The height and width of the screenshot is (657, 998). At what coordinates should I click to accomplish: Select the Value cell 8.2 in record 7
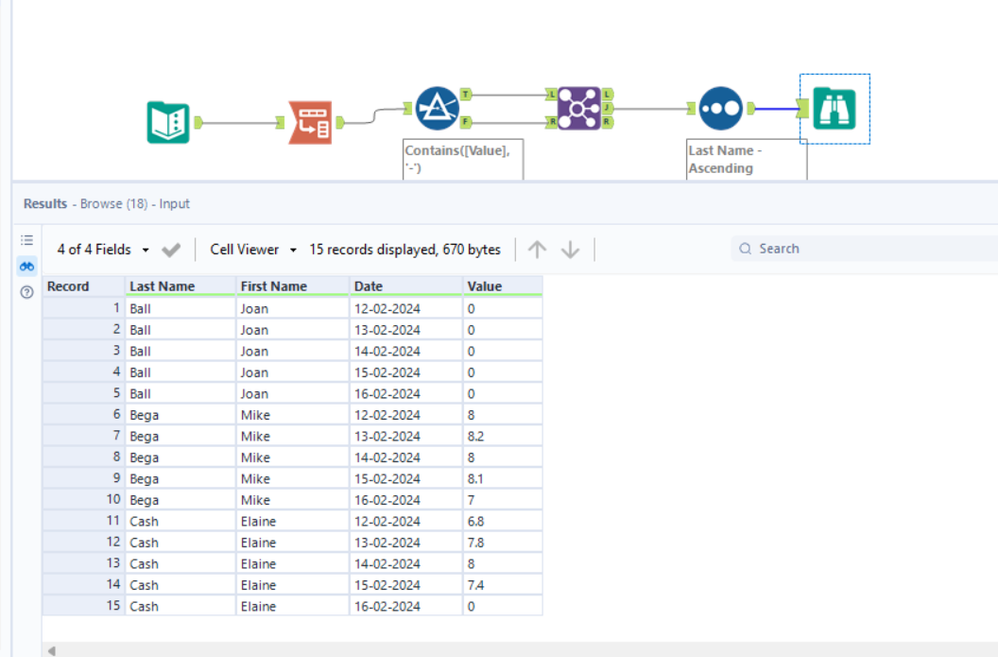pyautogui.click(x=503, y=436)
